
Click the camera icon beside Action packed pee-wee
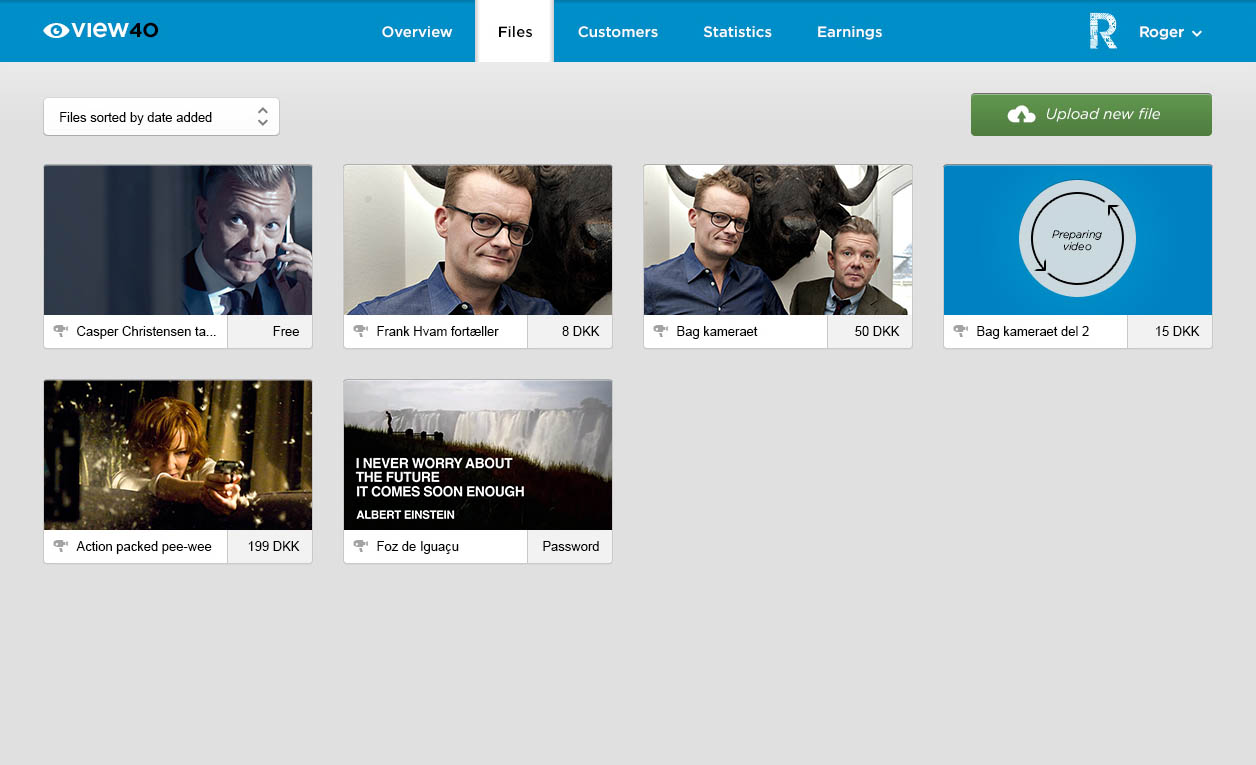[x=60, y=546]
